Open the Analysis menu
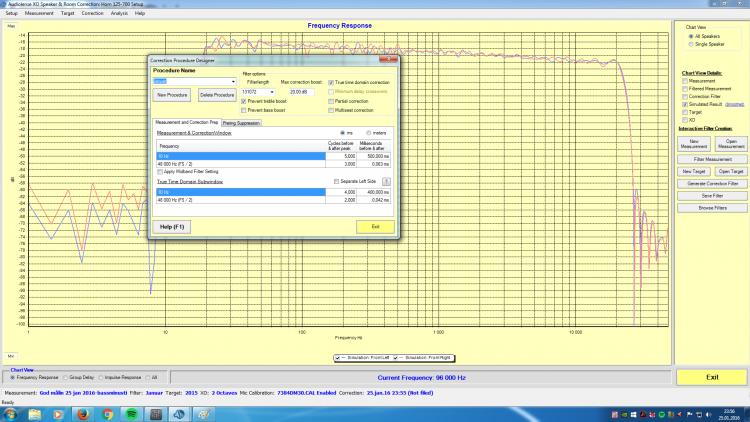750x422 pixels. pos(118,13)
